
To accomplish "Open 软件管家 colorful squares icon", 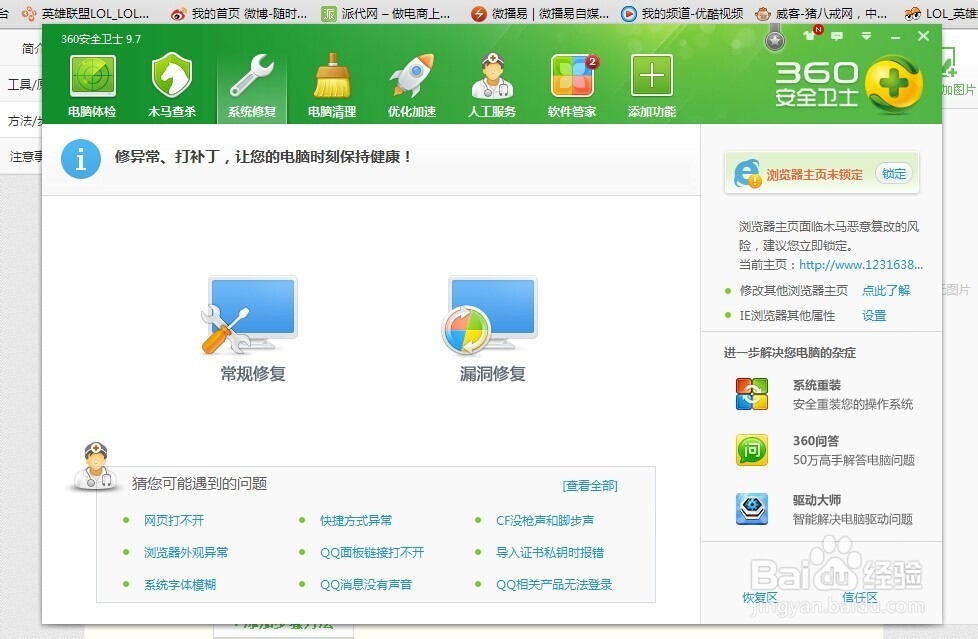I will pyautogui.click(x=573, y=76).
